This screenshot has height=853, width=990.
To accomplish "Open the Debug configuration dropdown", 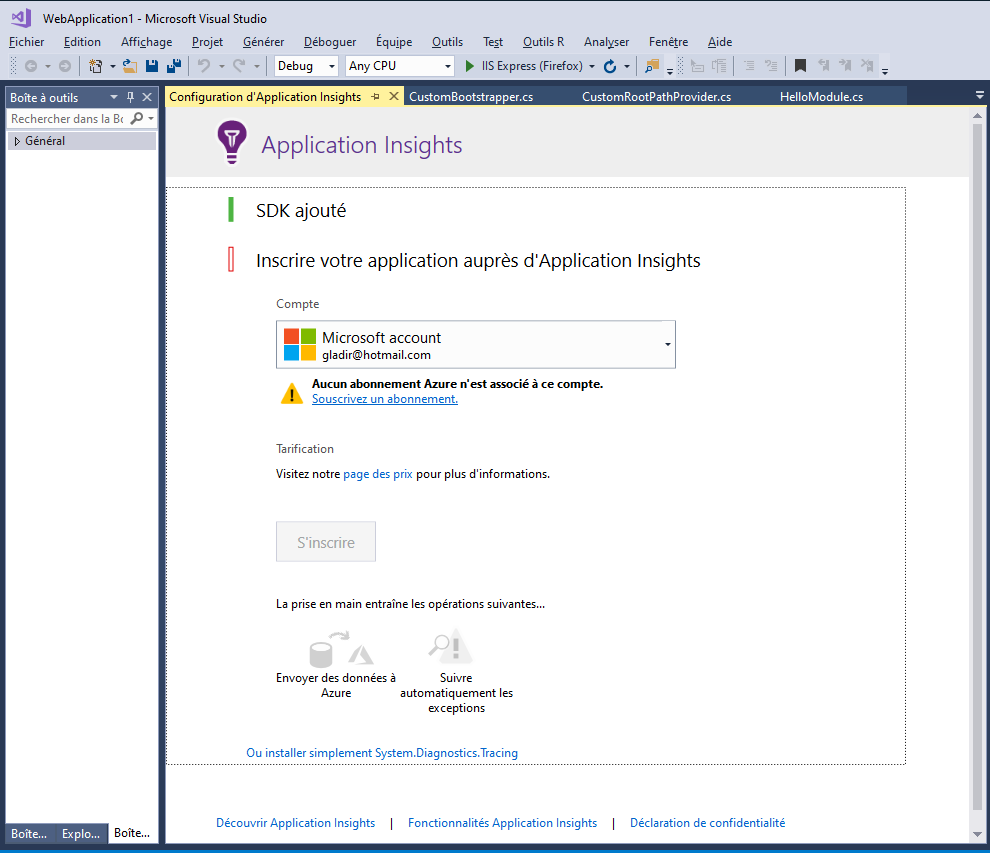I will [307, 66].
